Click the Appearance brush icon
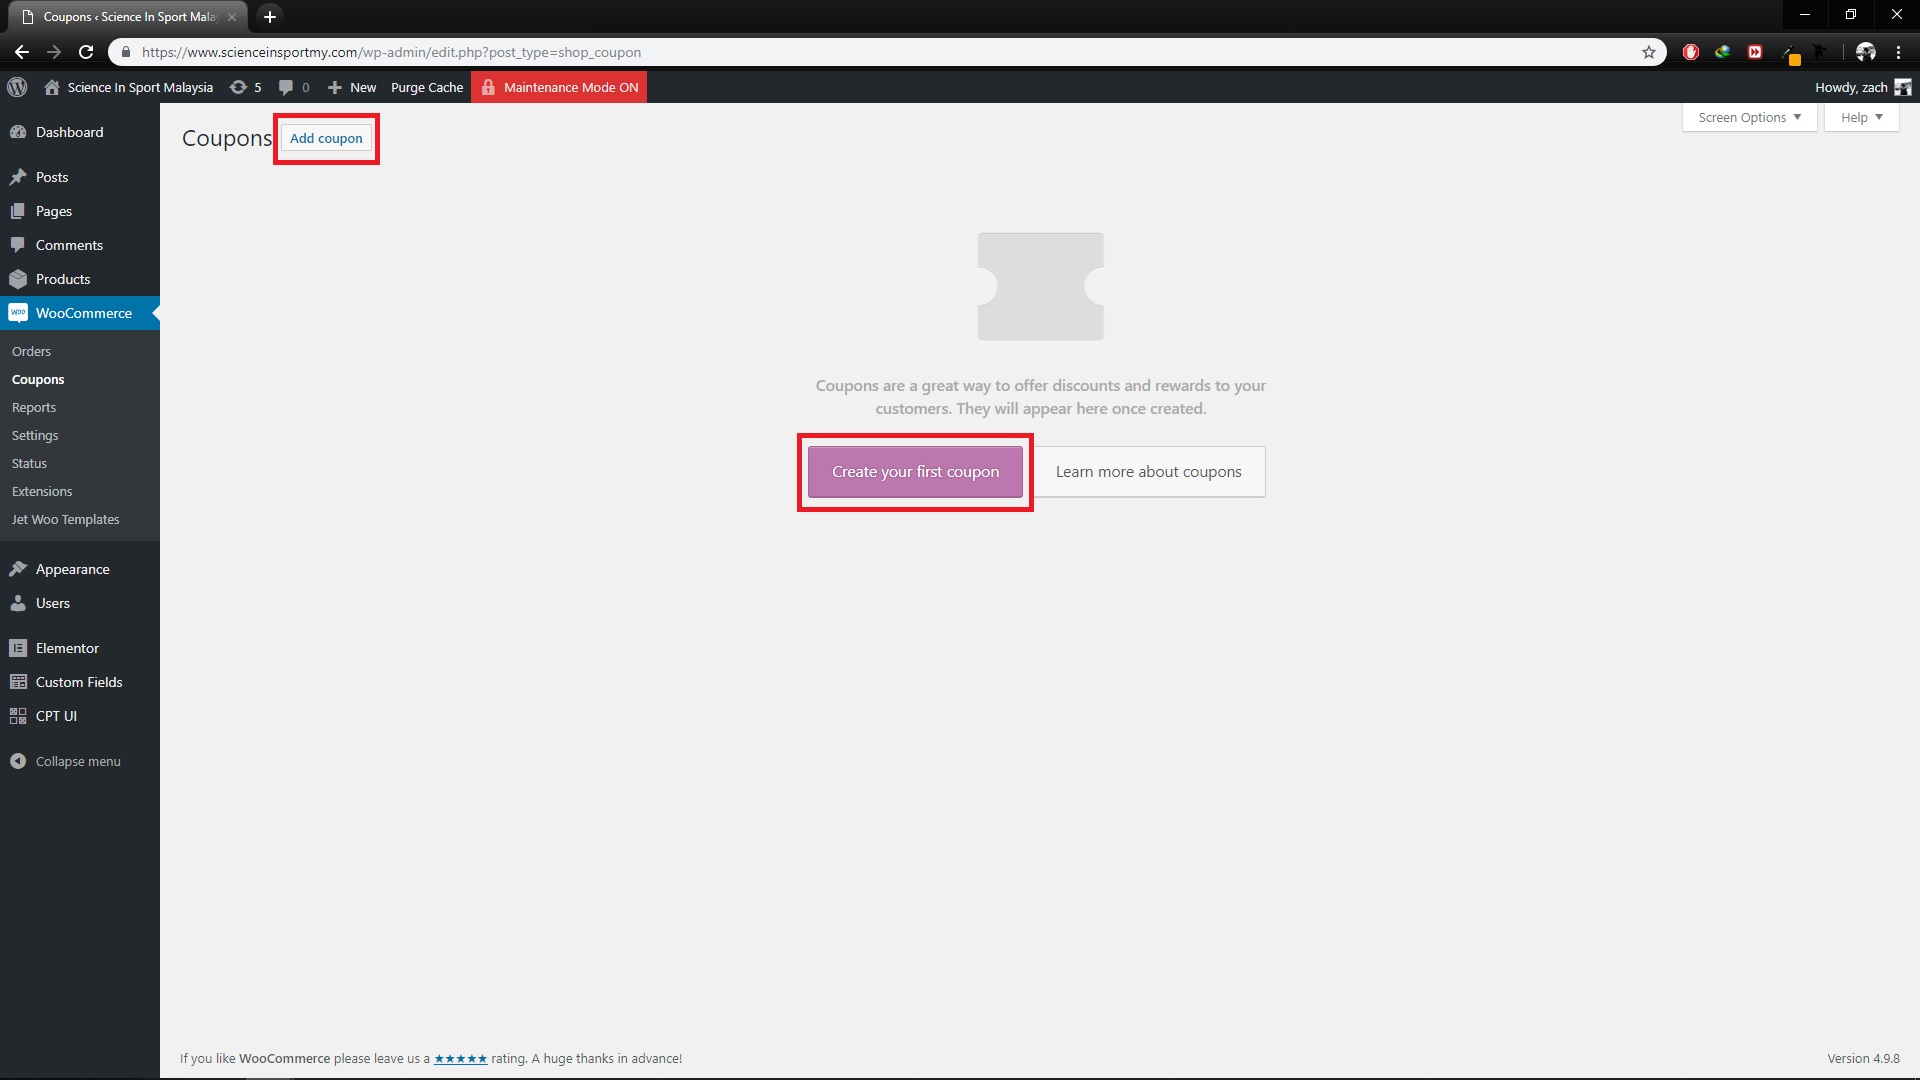This screenshot has height=1080, width=1920. pyautogui.click(x=18, y=569)
